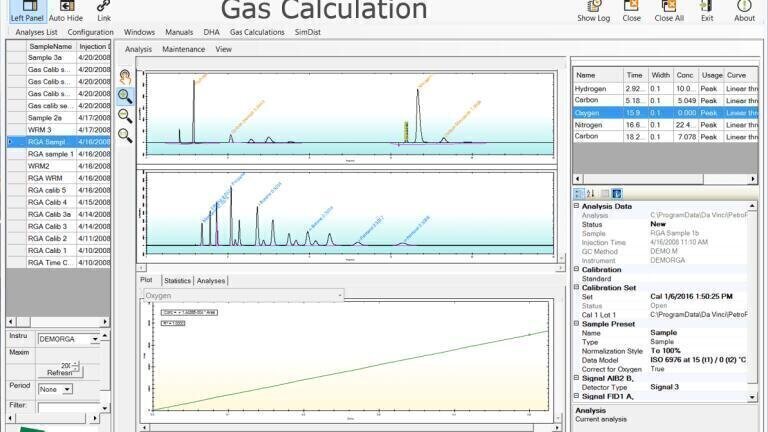Select the Sample 3a row
This screenshot has height=432, width=768.
tap(59, 57)
